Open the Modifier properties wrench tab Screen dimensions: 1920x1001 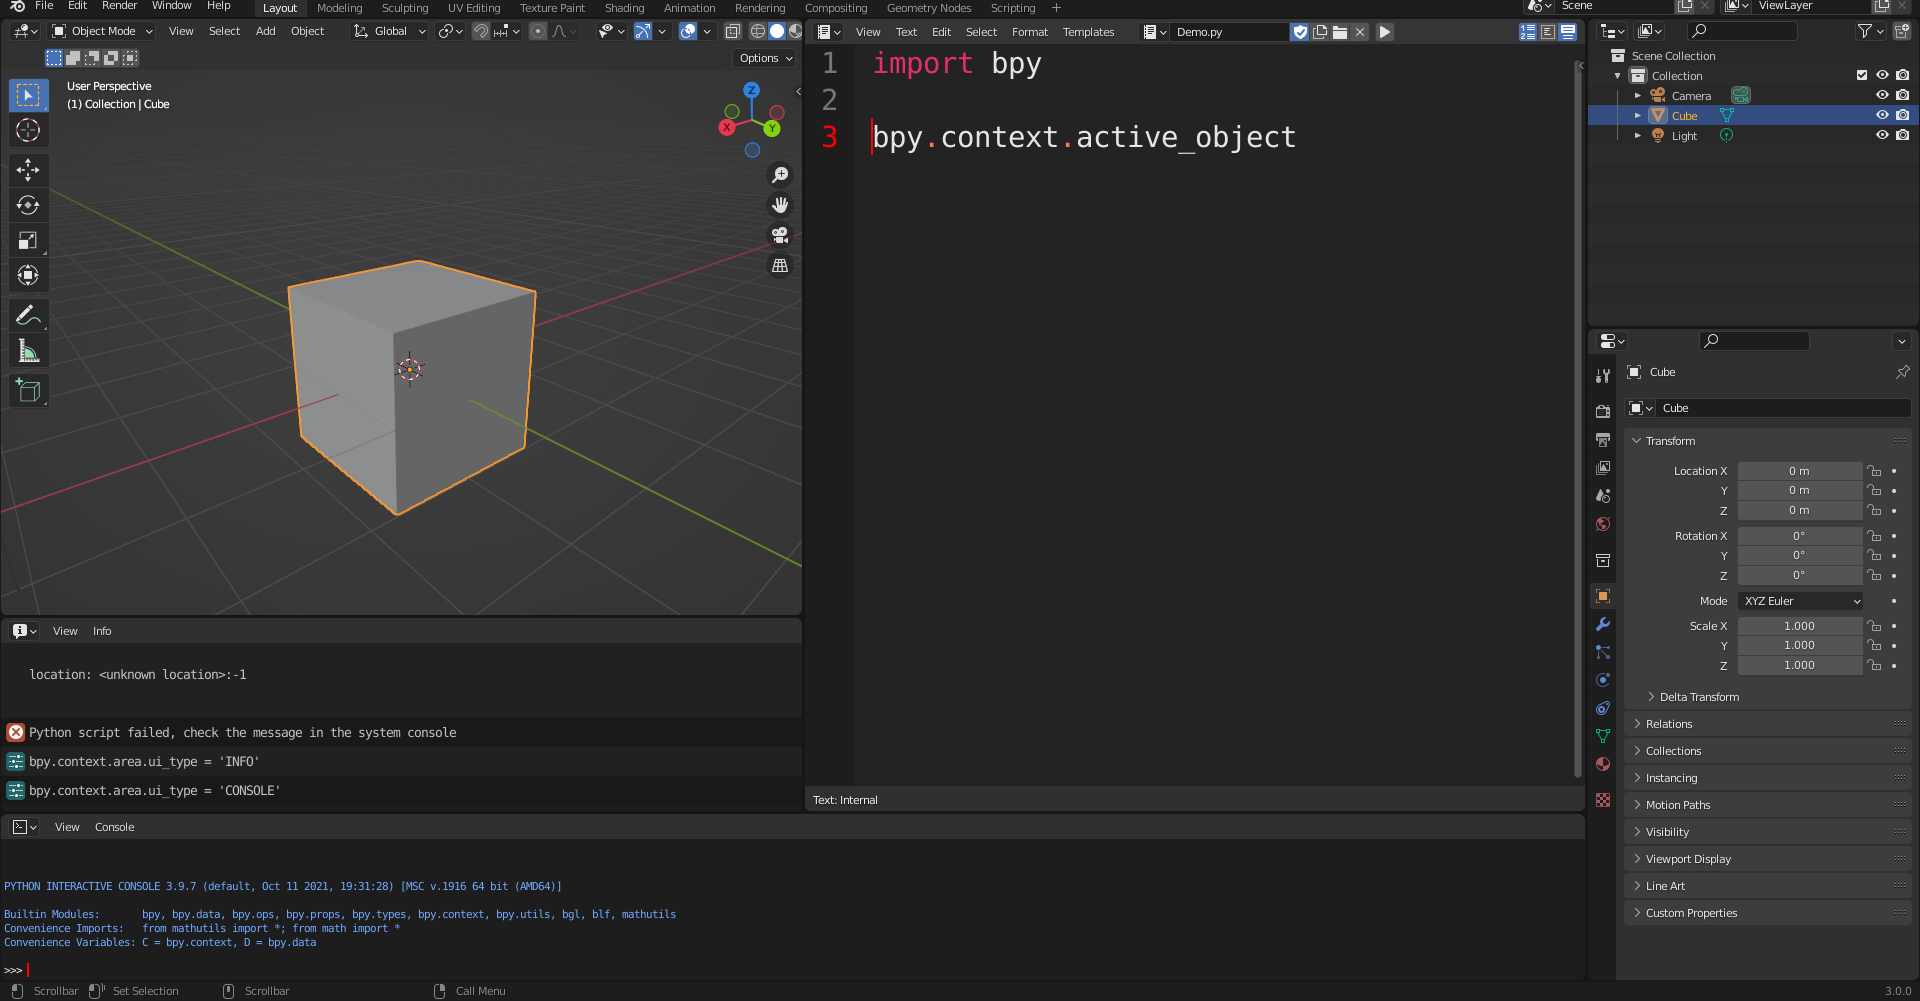1603,624
